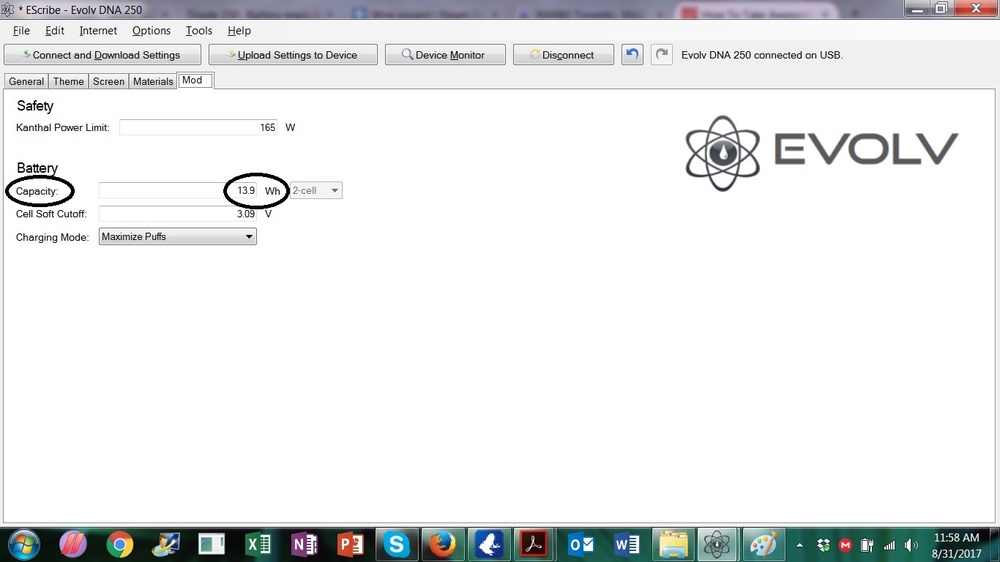The width and height of the screenshot is (1000, 562).
Task: Open OneNote from the taskbar
Action: (304, 545)
